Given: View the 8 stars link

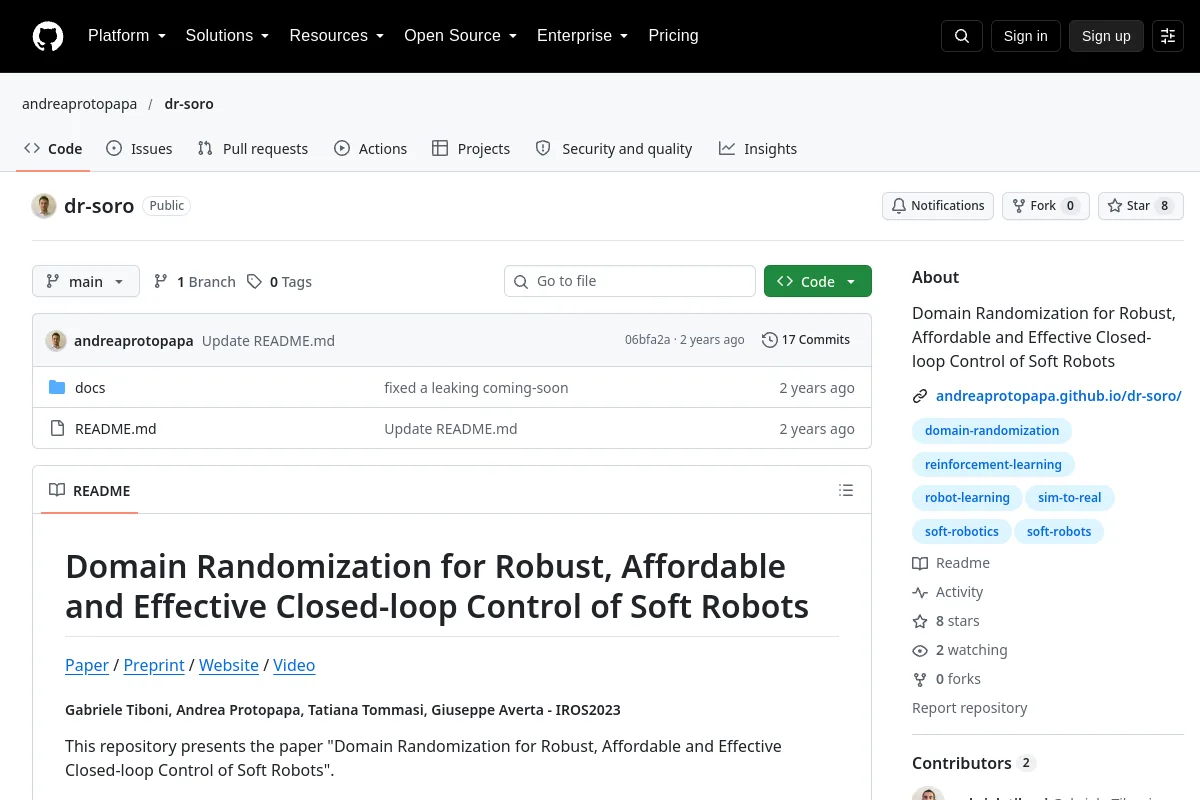Looking at the screenshot, I should tap(946, 622).
